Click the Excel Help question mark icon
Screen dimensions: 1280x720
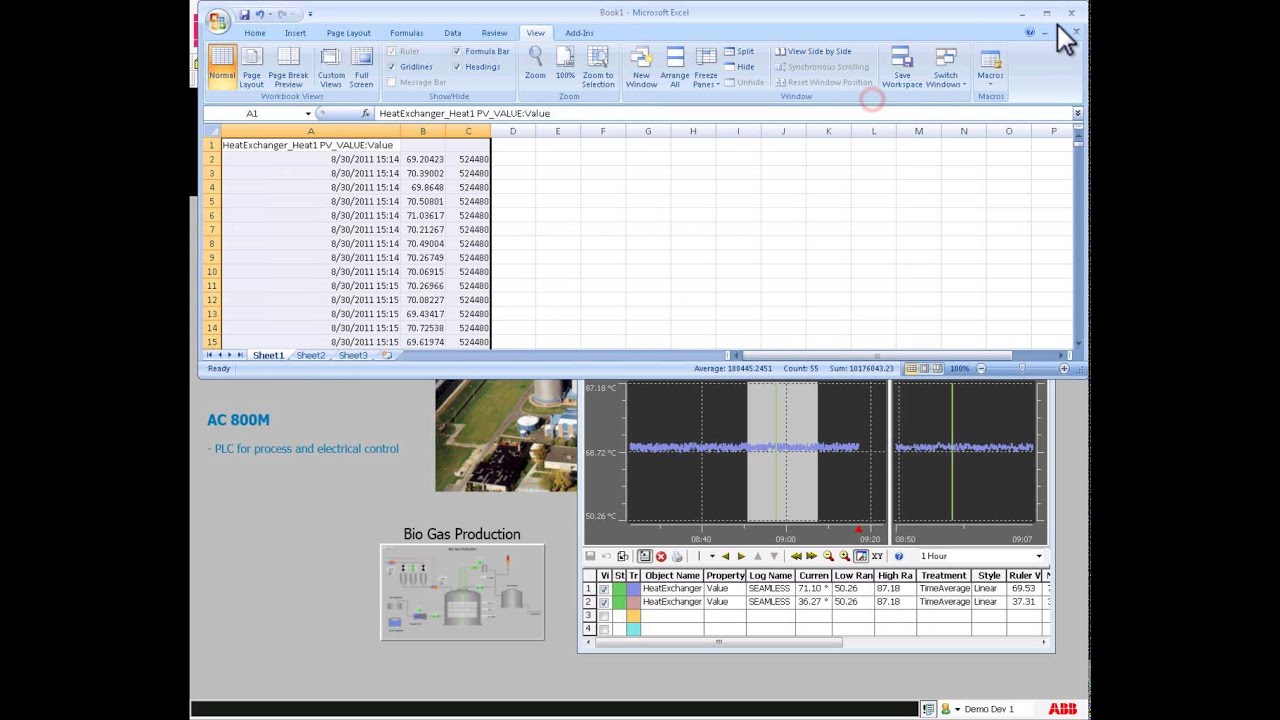(x=1029, y=33)
